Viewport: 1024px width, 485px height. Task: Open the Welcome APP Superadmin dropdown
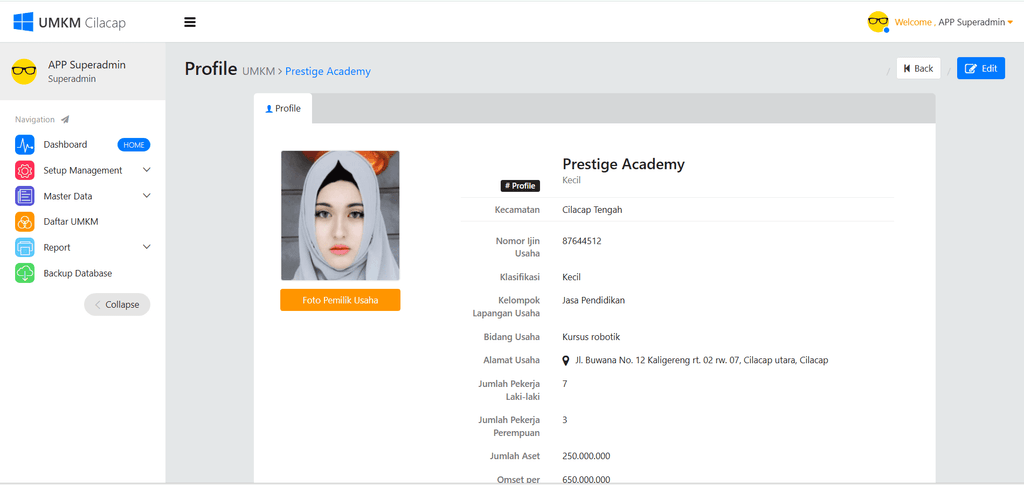pyautogui.click(x=953, y=22)
